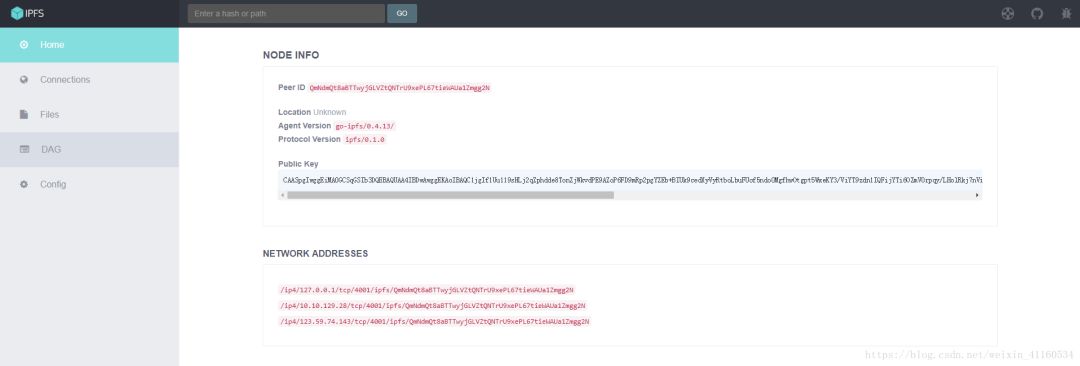The width and height of the screenshot is (1080, 366).
Task: Click the Connections globe icon
Action: coord(24,80)
